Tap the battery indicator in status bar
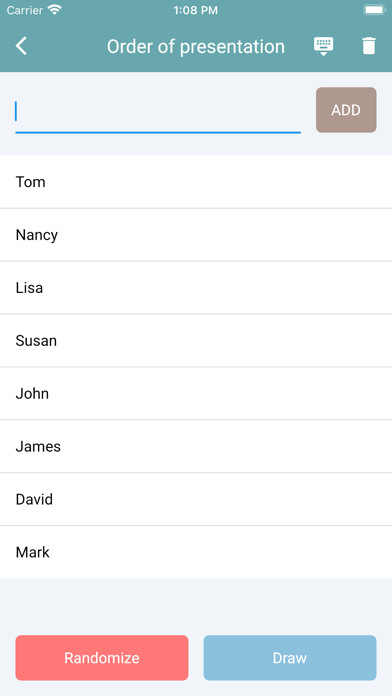Viewport: 392px width, 696px height. pos(374,10)
